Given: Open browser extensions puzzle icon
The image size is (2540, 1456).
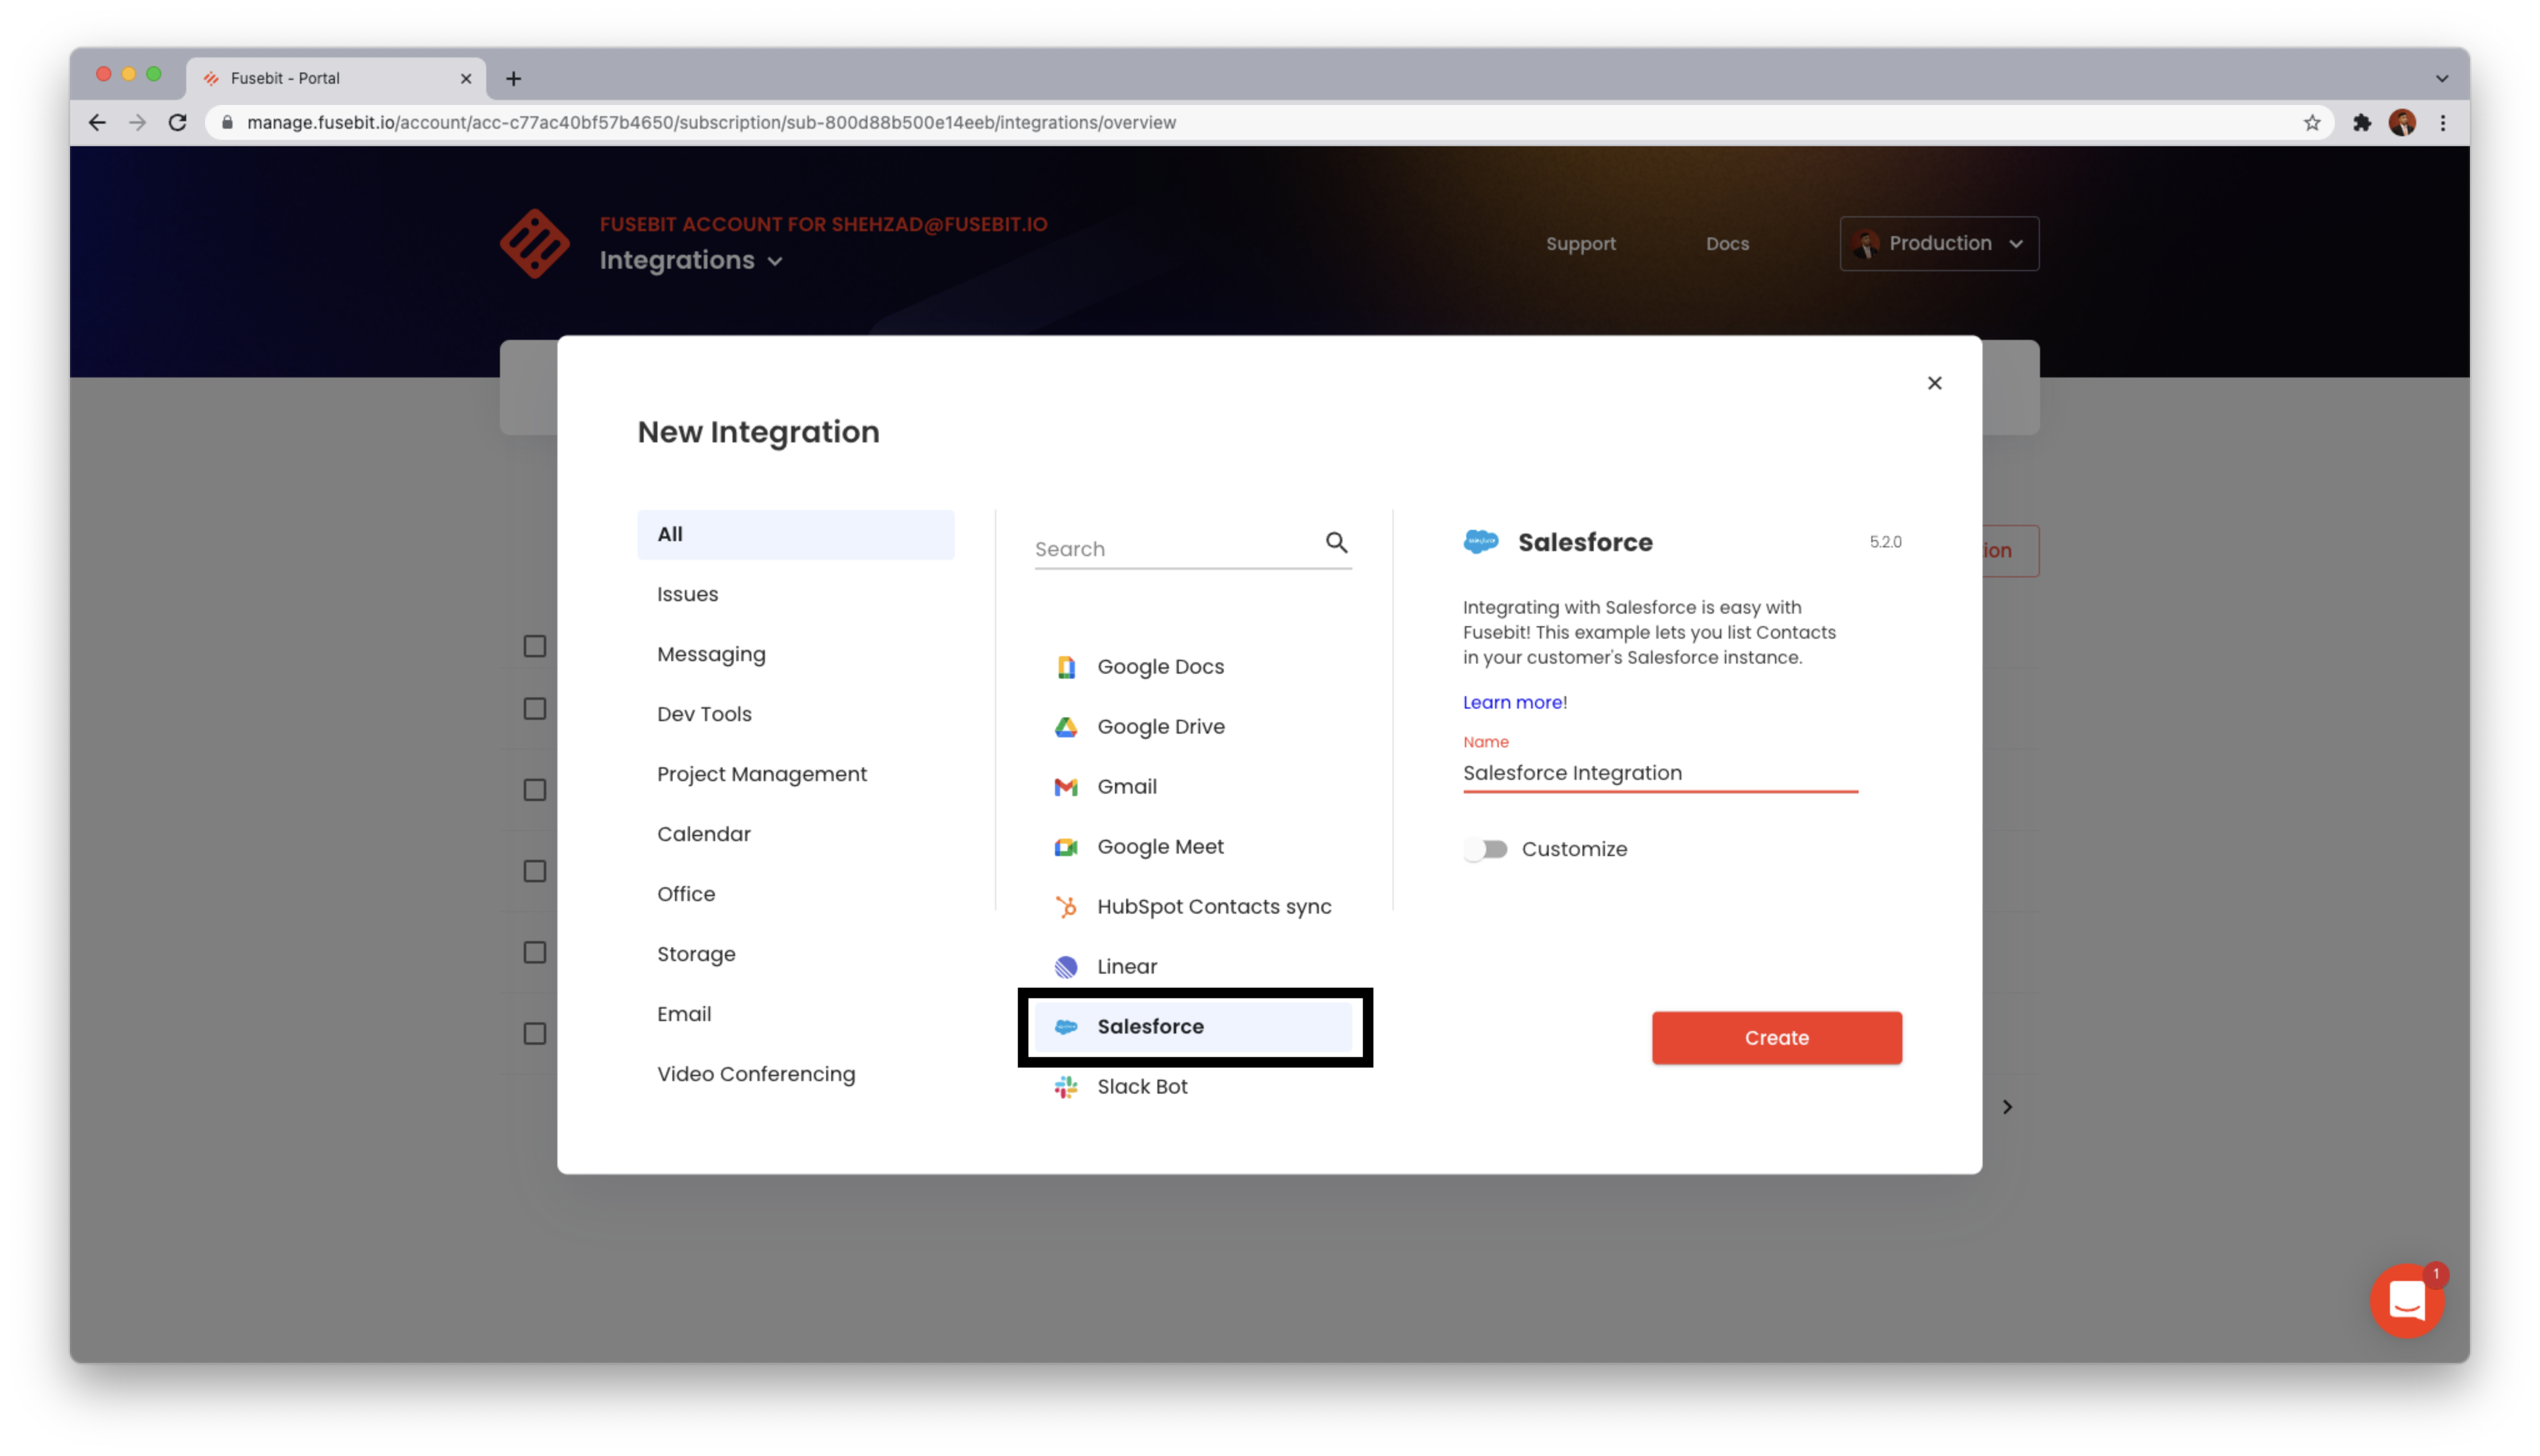Looking at the screenshot, I should pyautogui.click(x=2362, y=122).
